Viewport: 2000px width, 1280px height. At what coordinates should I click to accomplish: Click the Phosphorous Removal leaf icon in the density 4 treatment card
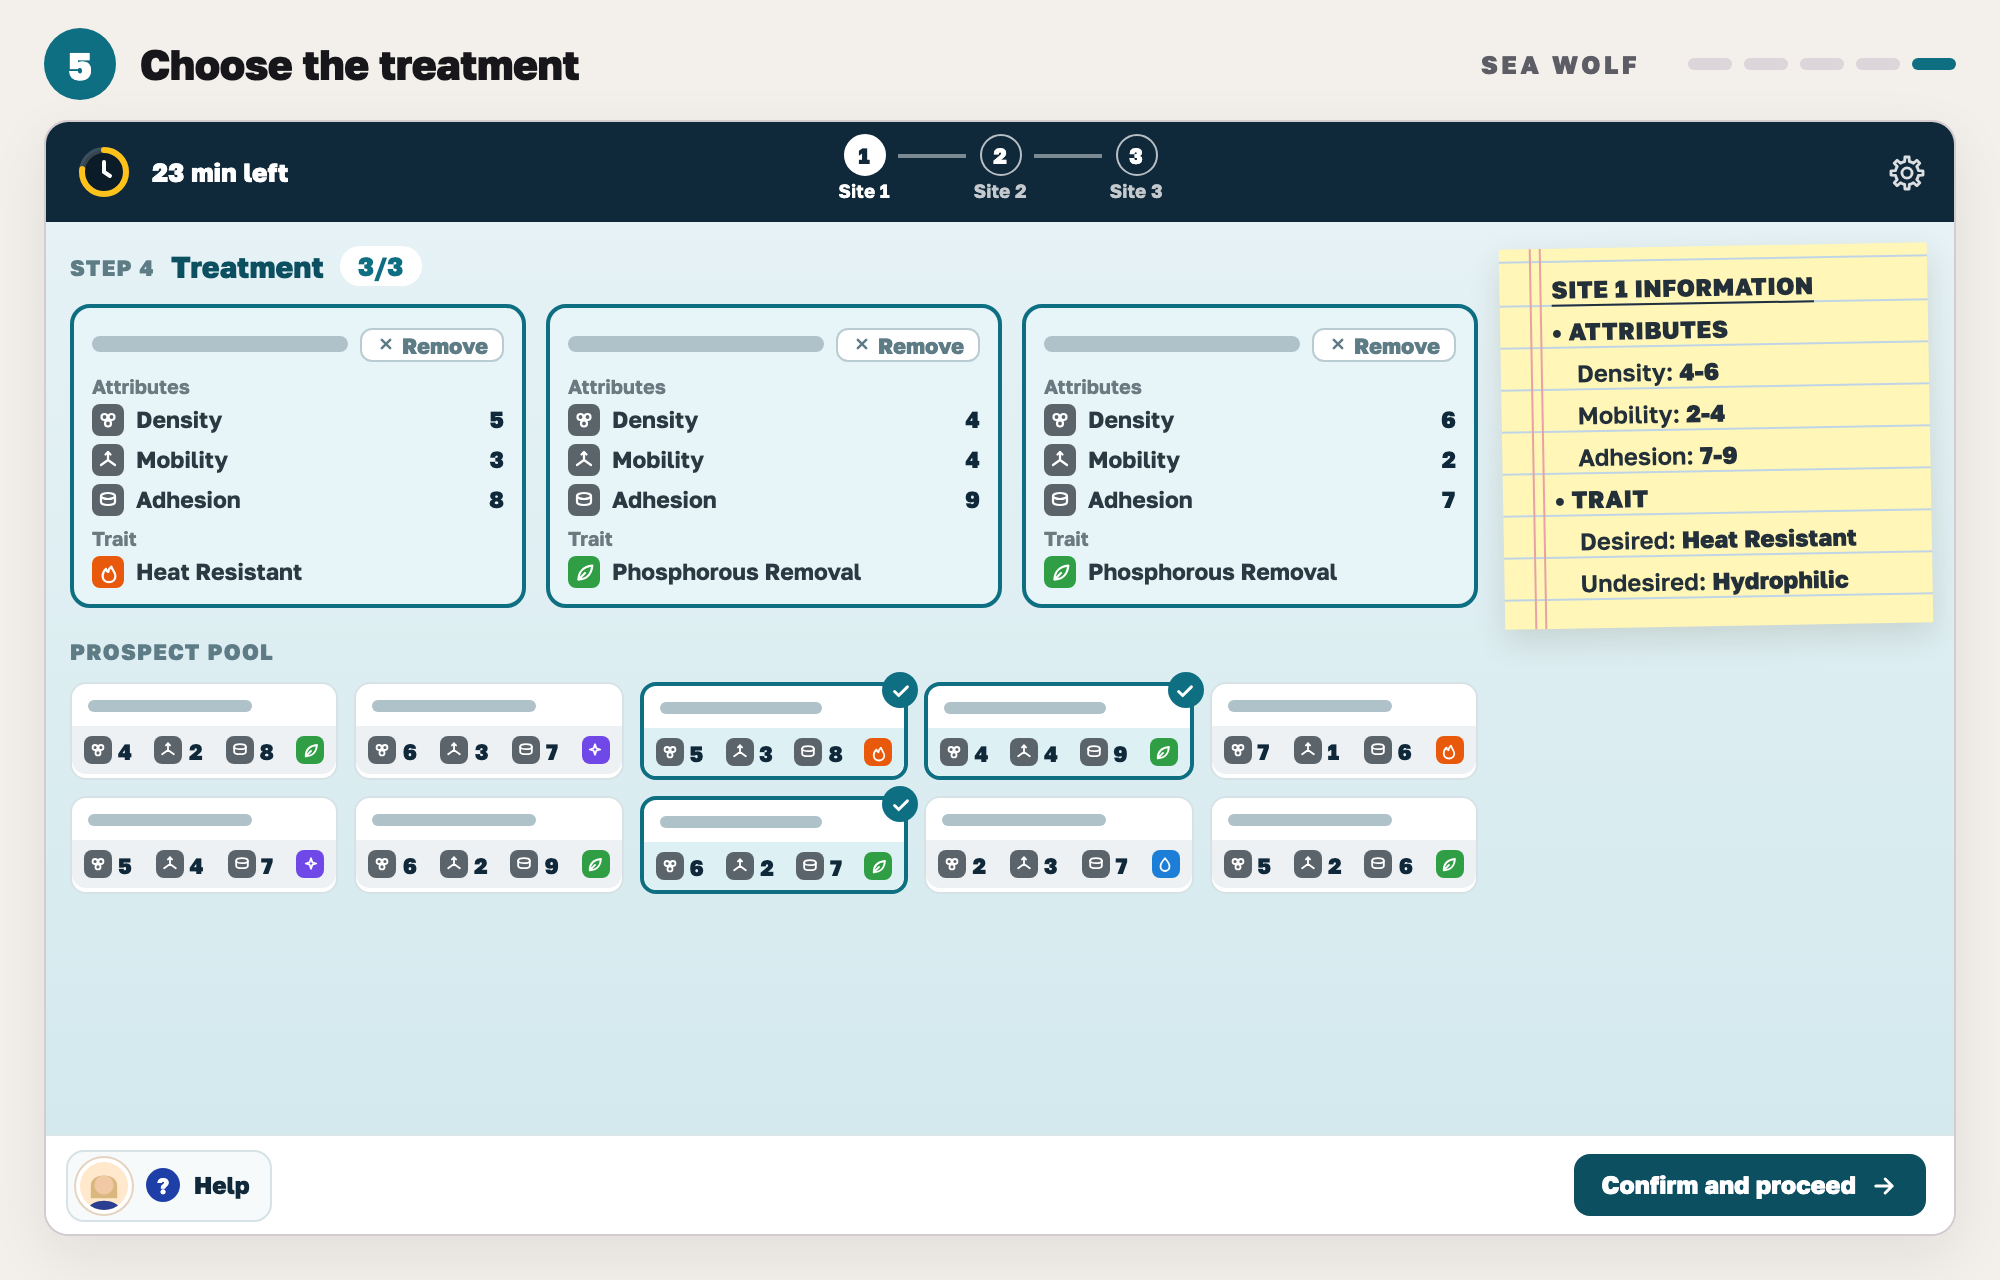point(584,572)
